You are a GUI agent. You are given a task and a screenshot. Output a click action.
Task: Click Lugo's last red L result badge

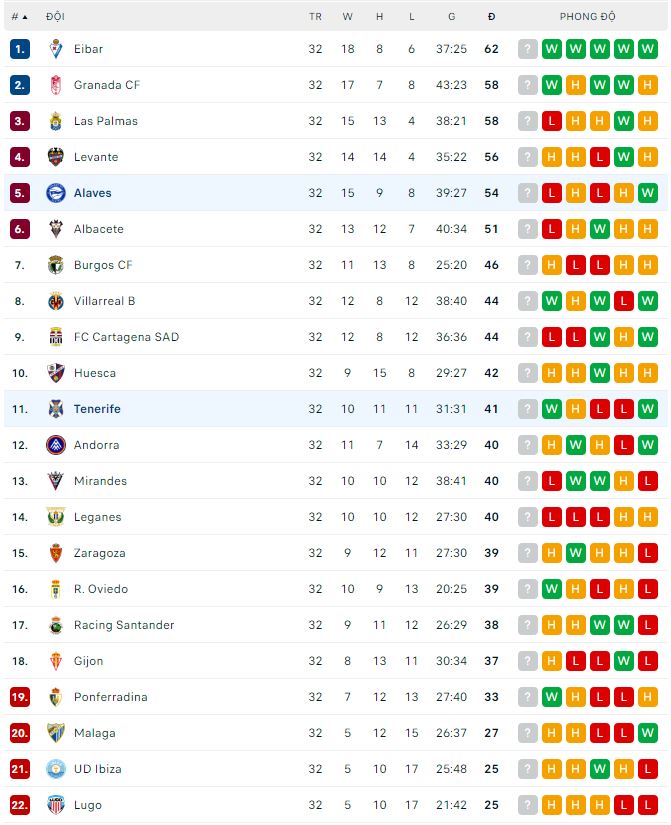click(x=648, y=805)
